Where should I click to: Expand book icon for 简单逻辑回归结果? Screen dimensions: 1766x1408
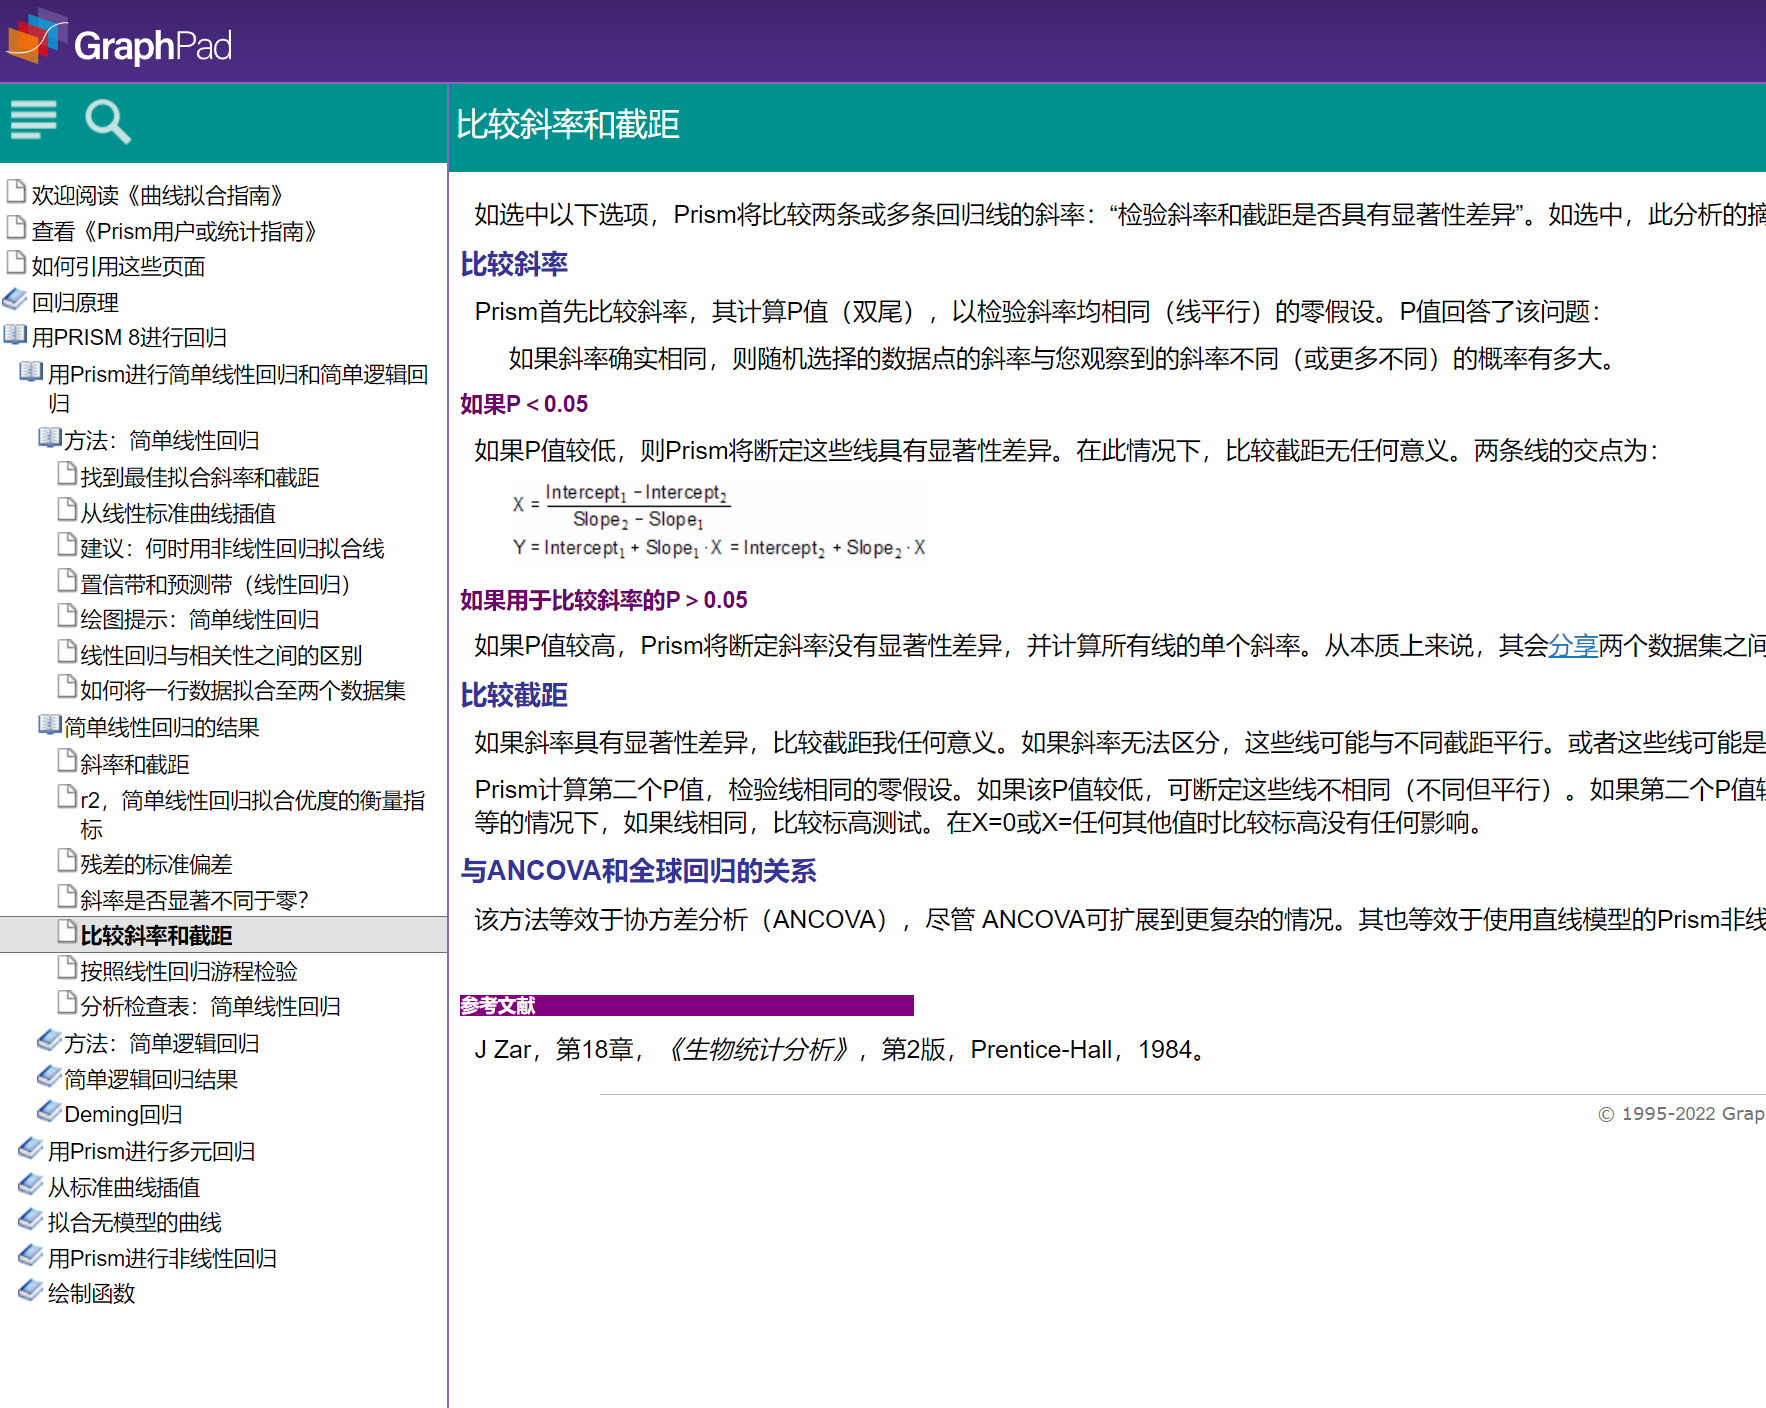[x=50, y=1076]
